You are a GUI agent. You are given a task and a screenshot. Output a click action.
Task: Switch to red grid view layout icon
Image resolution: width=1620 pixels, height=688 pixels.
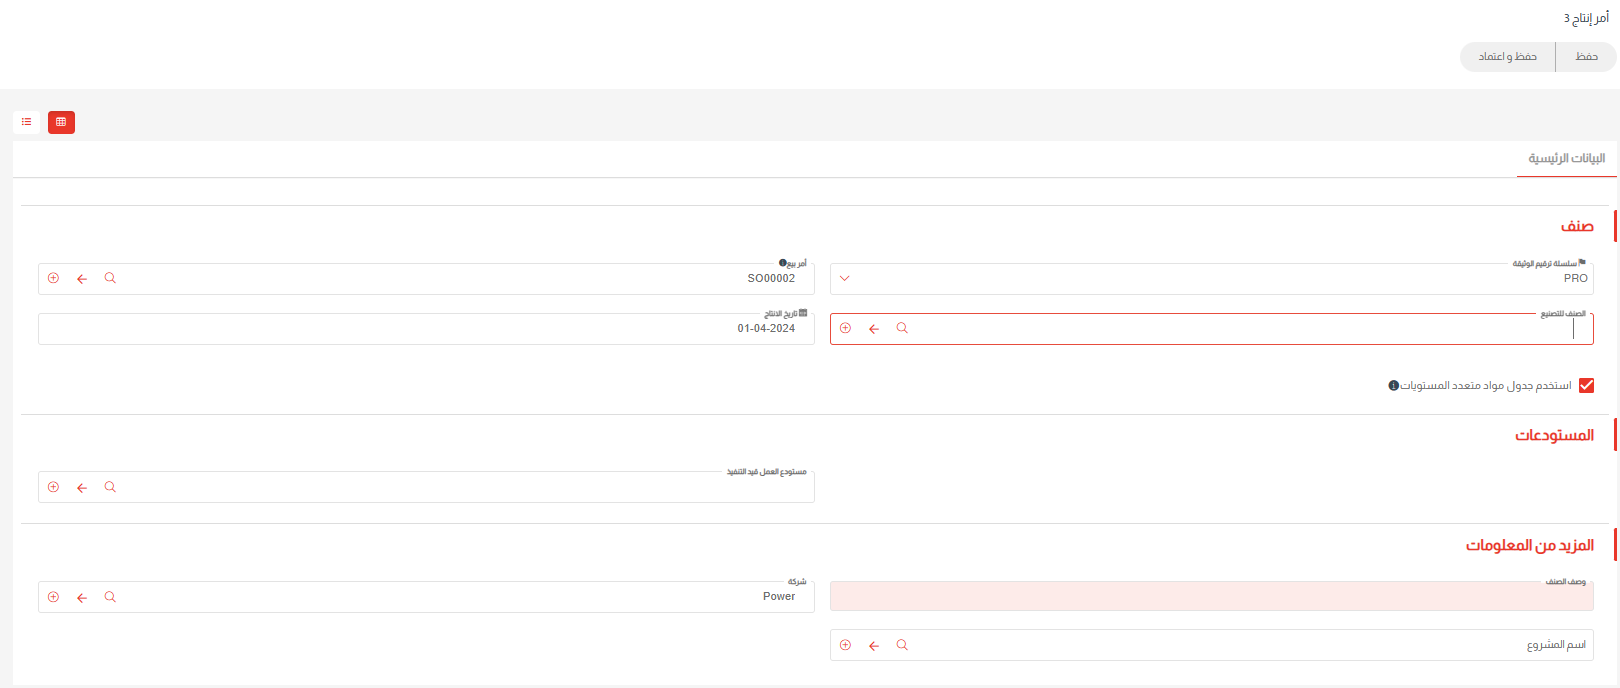(x=61, y=122)
